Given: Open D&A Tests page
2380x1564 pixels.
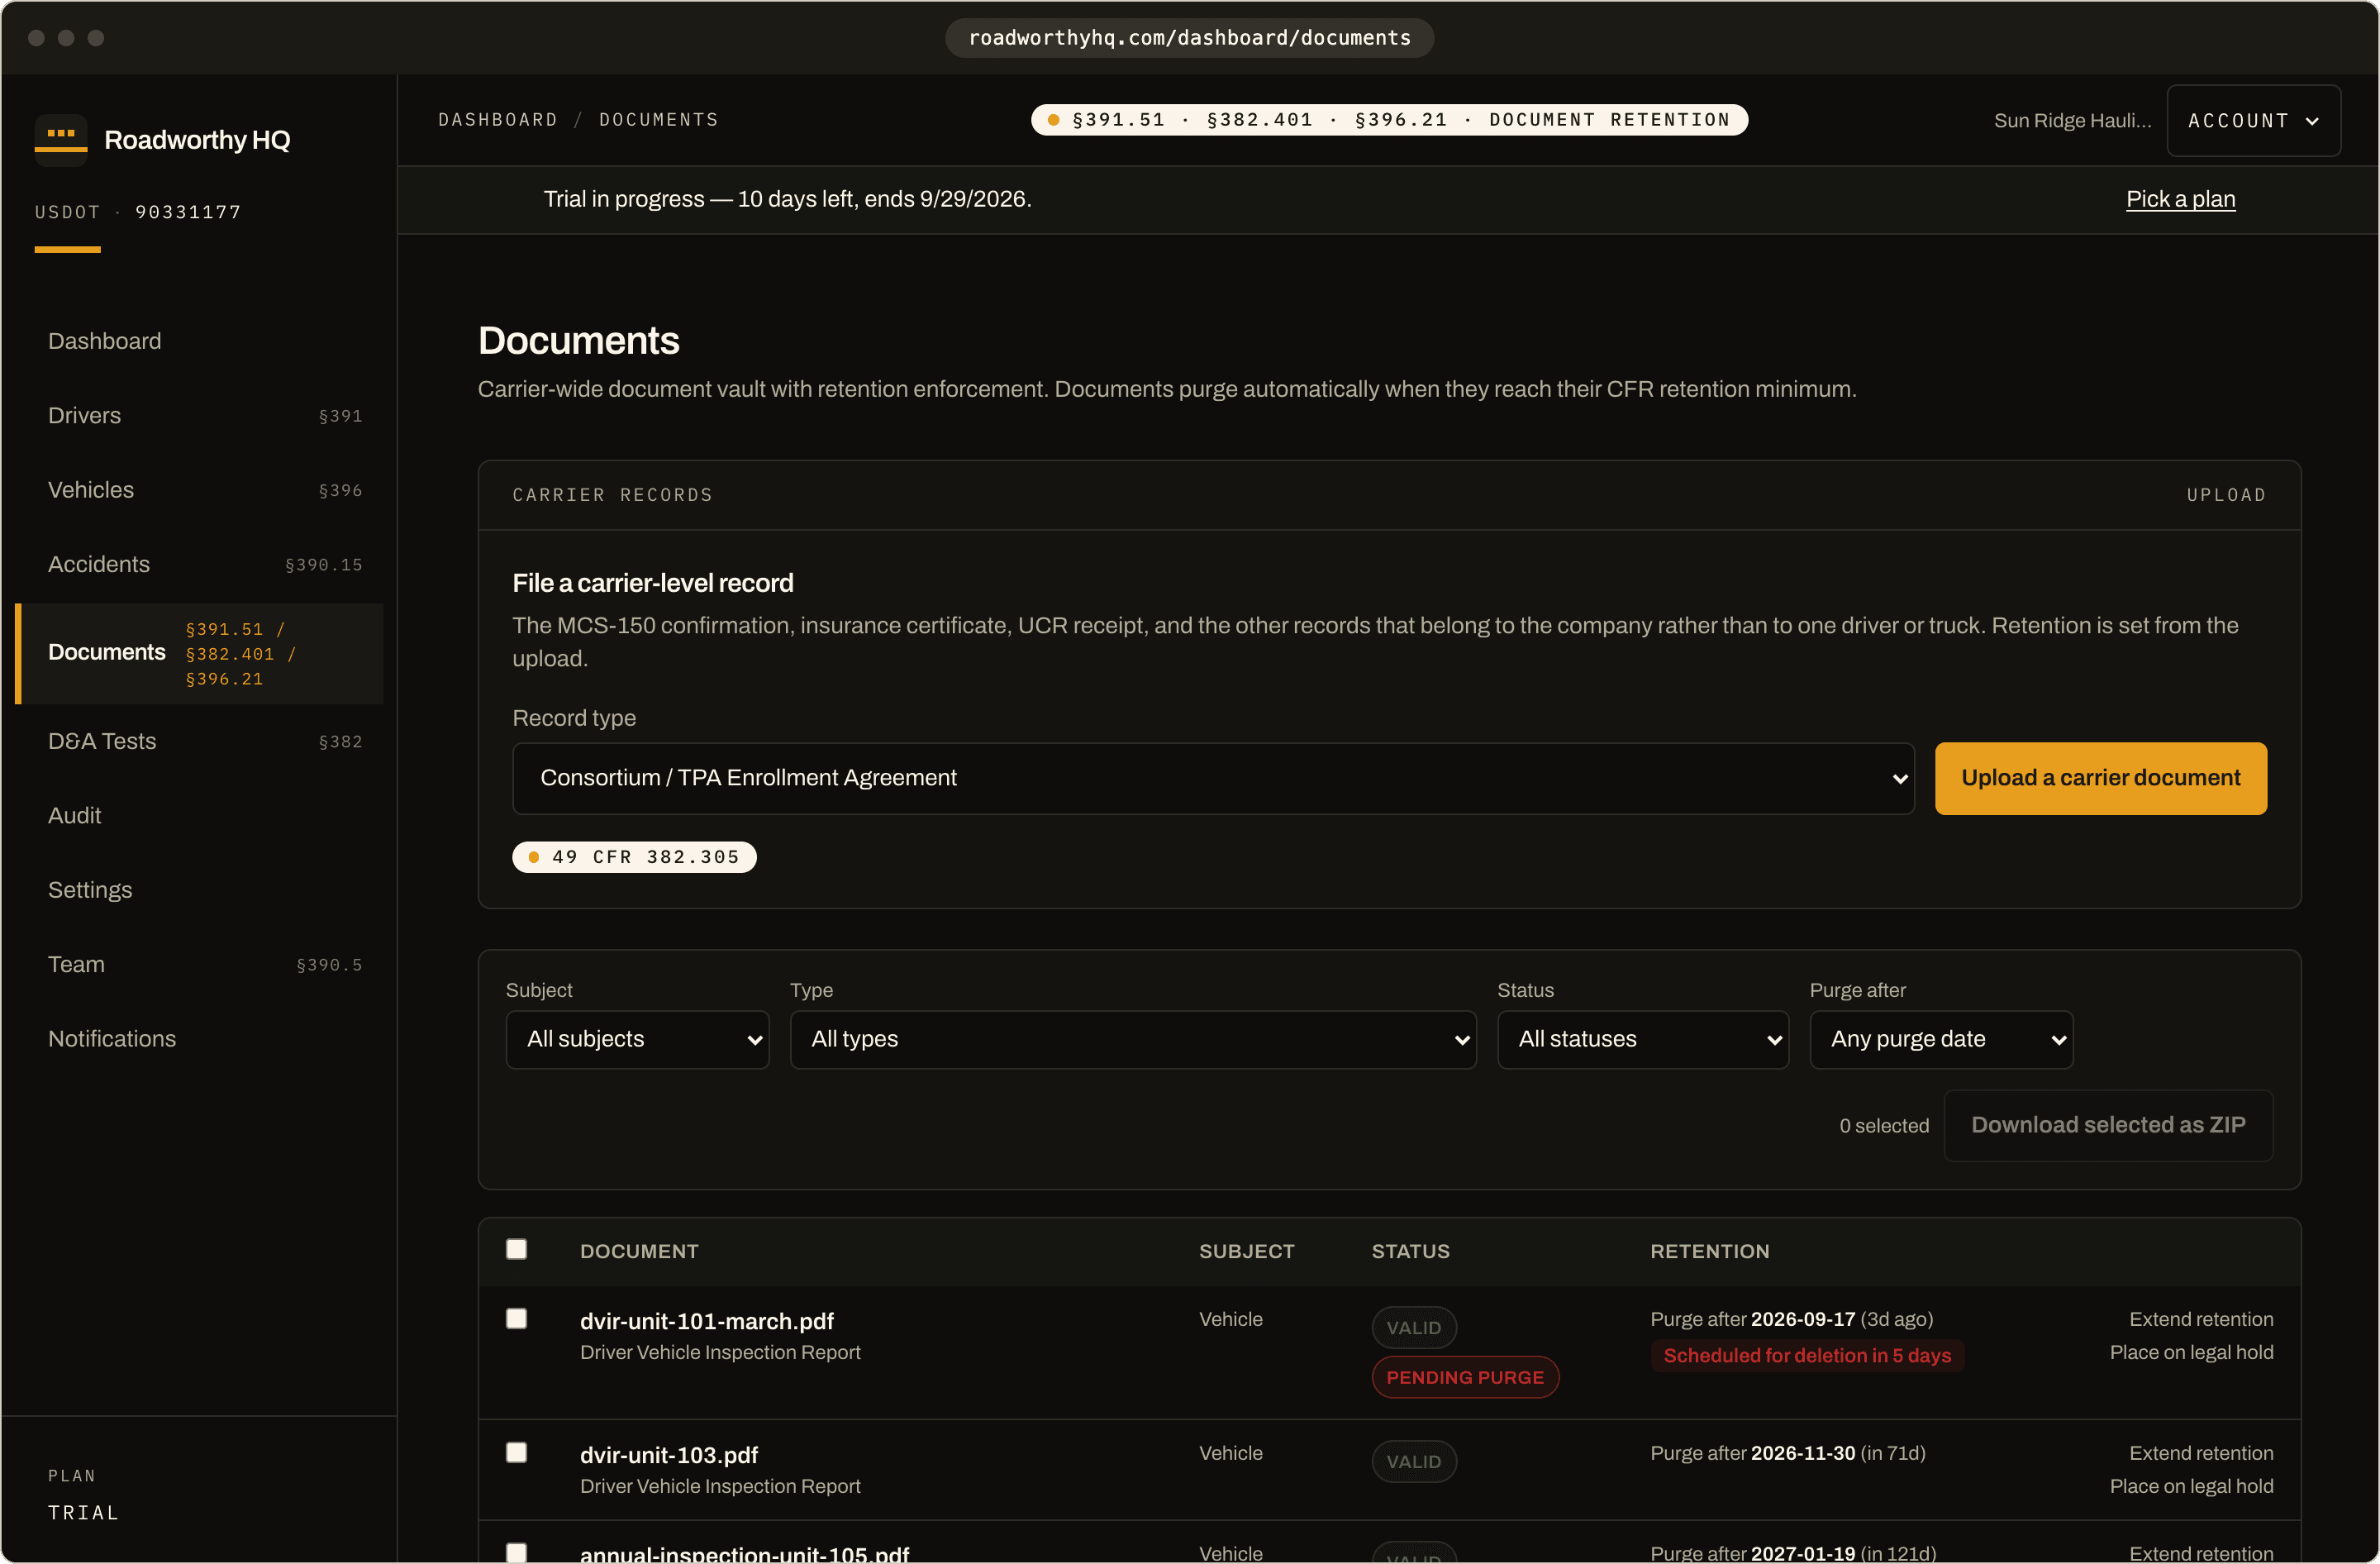Looking at the screenshot, I should pyautogui.click(x=200, y=741).
